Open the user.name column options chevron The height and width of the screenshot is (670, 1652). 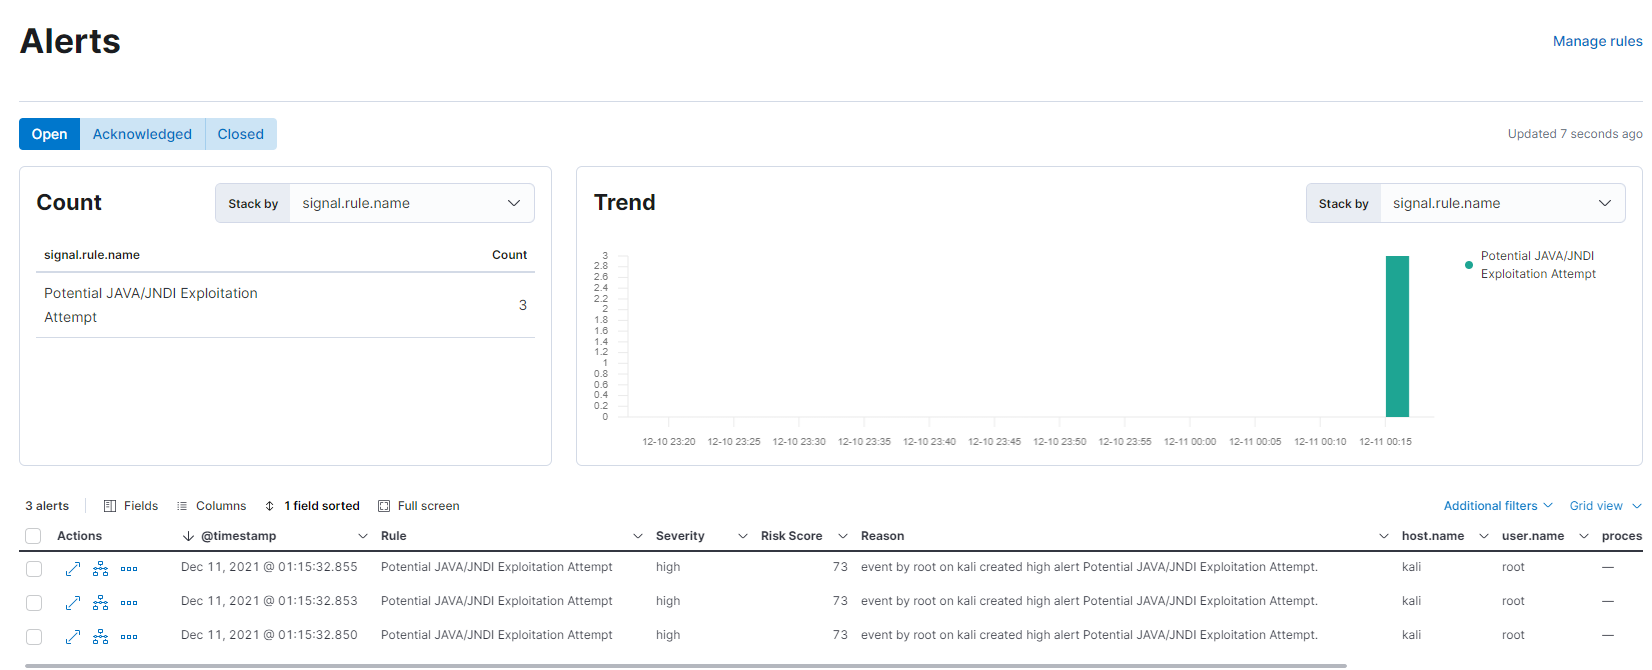[x=1584, y=536]
